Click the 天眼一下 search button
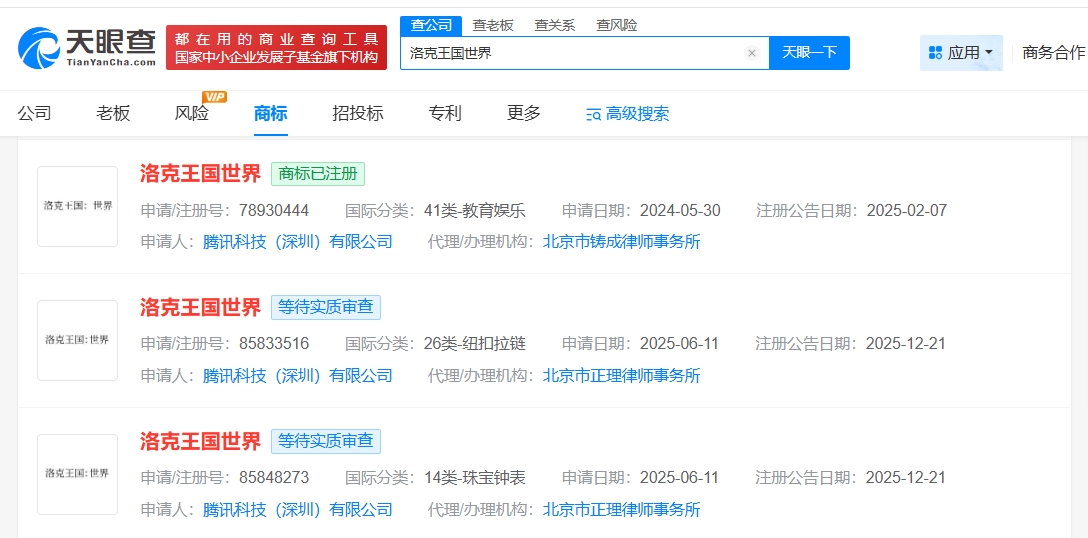1088x538 pixels. 809,53
